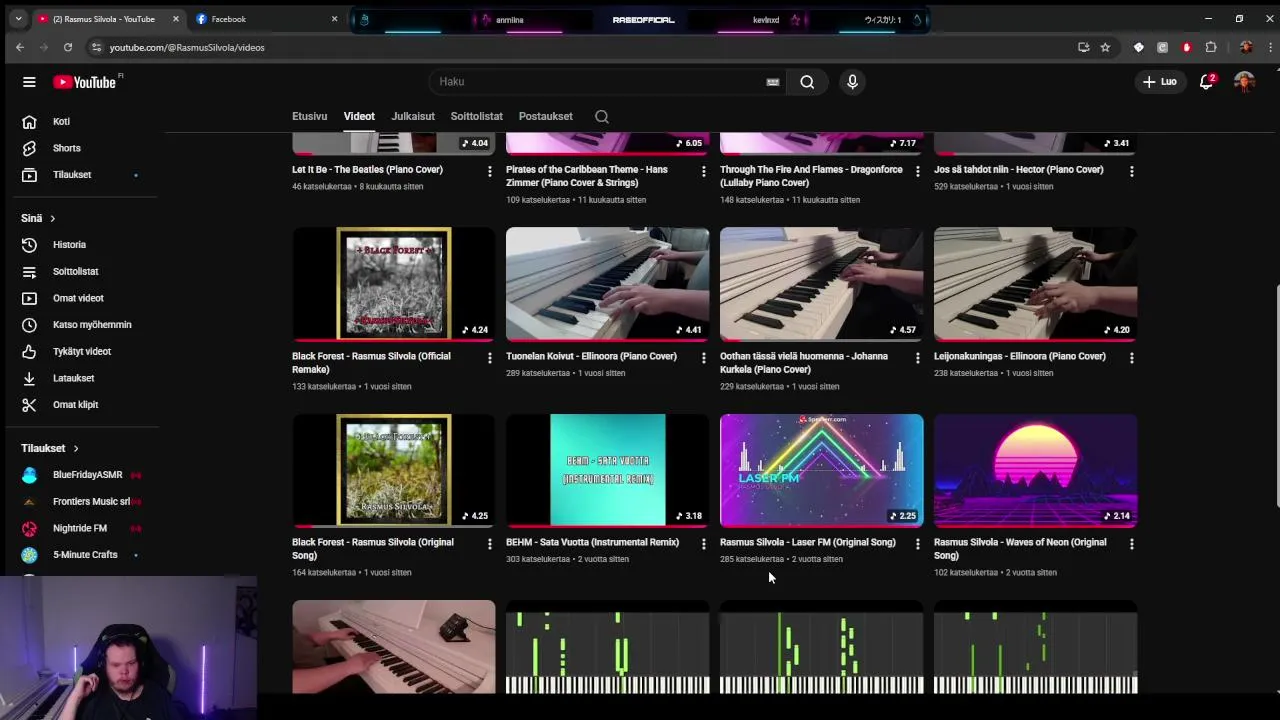Image resolution: width=1280 pixels, height=720 pixels.
Task: Open Tykätyt videot in the sidebar
Action: 80,352
